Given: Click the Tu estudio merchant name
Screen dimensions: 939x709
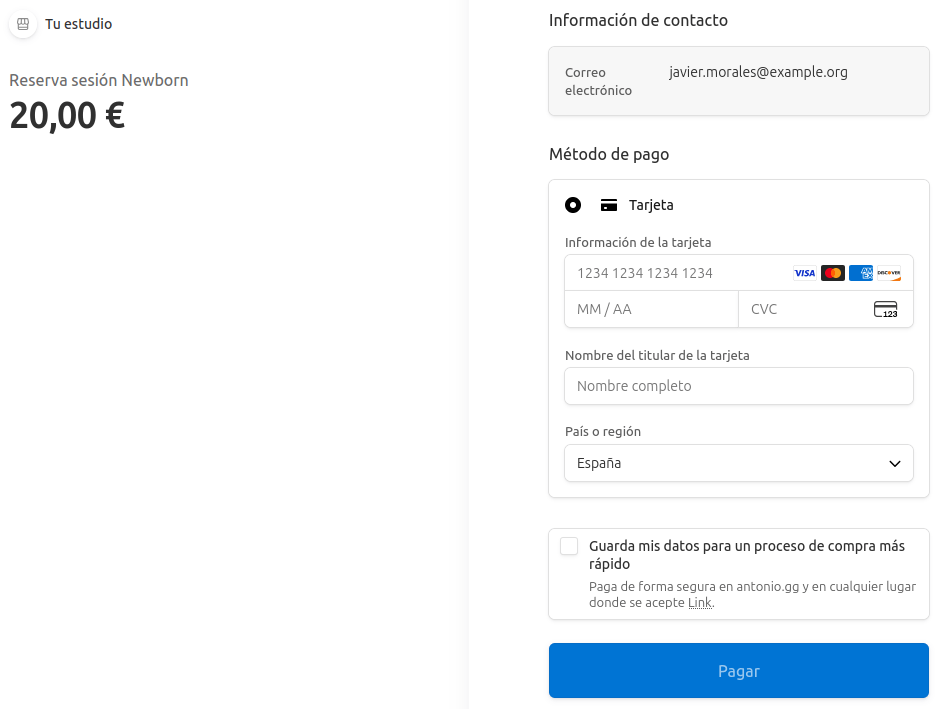Looking at the screenshot, I should 78,24.
